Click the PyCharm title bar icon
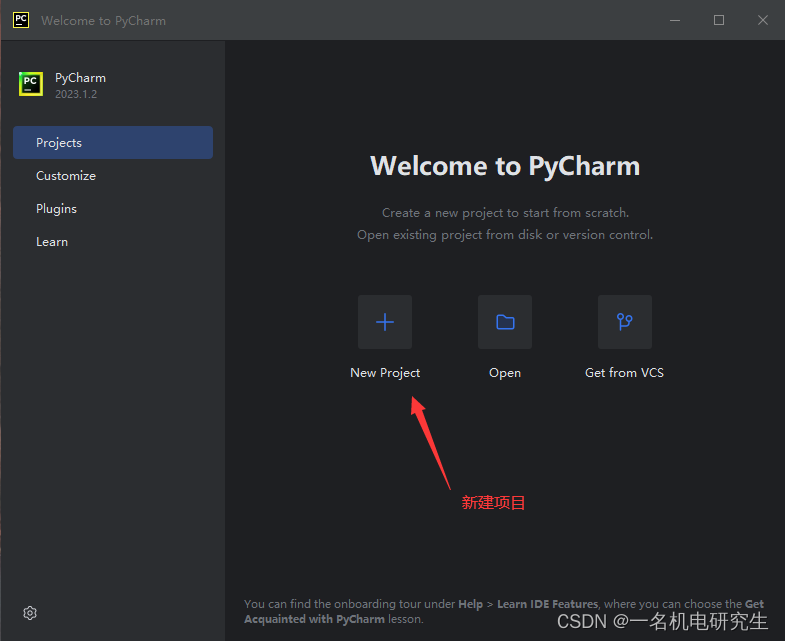Screen dimensions: 785x641 (21, 20)
